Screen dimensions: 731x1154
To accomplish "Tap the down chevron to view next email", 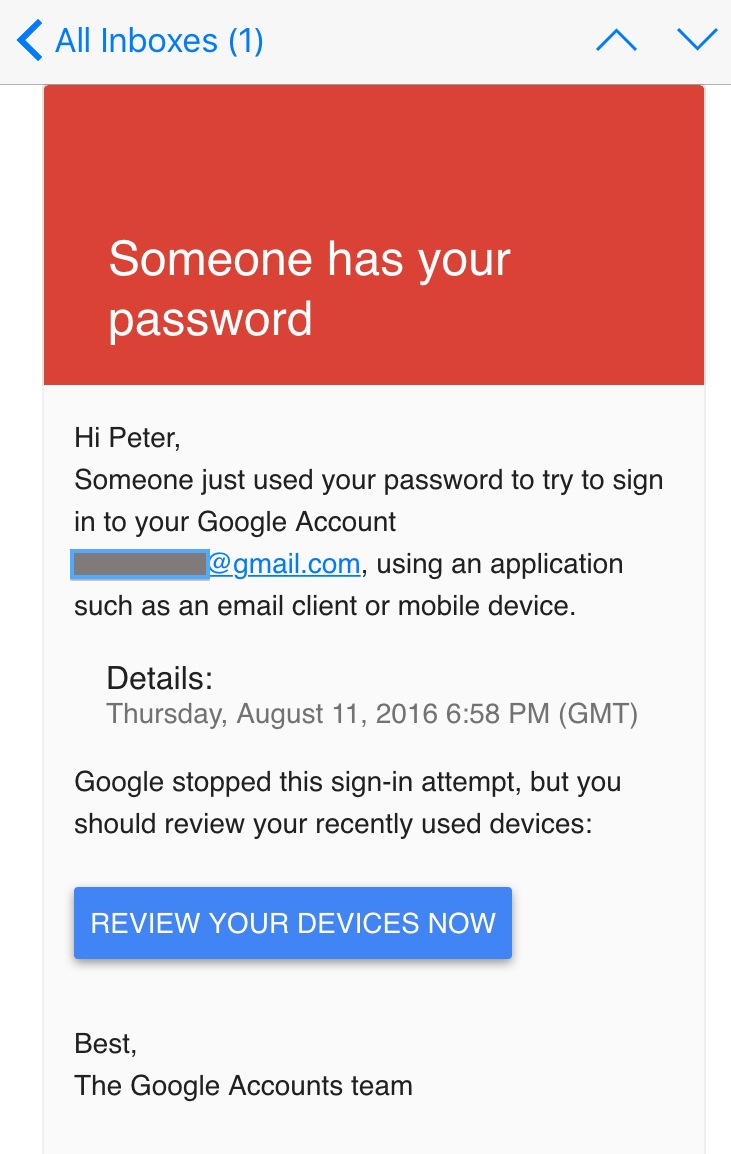I will click(697, 39).
